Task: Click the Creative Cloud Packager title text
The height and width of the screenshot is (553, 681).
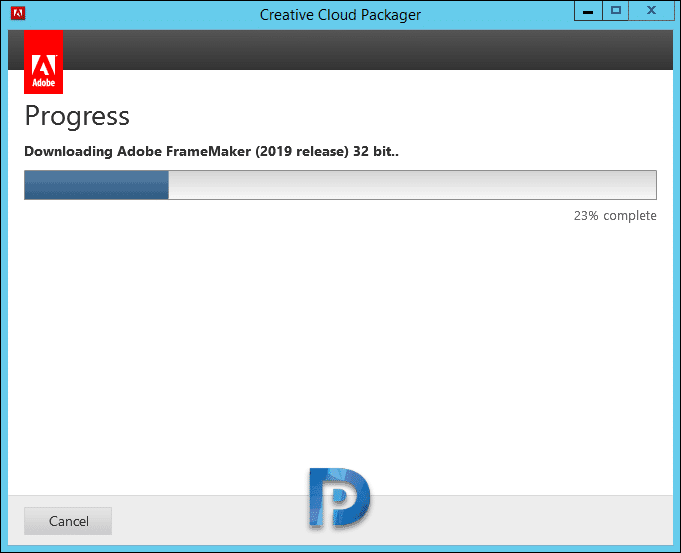Action: point(340,15)
